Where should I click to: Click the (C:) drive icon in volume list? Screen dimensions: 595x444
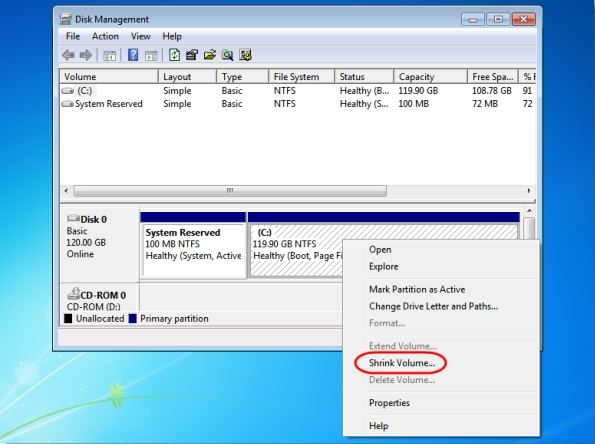pos(68,91)
